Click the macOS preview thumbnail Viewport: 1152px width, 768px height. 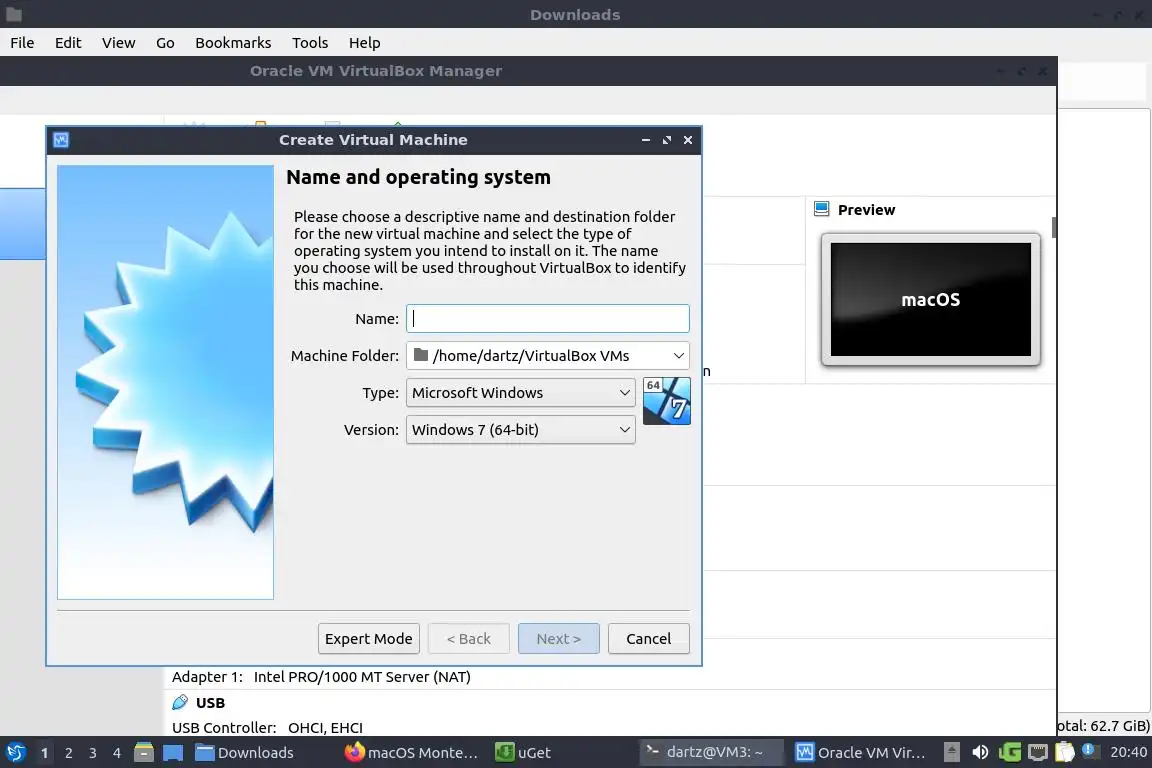point(931,299)
